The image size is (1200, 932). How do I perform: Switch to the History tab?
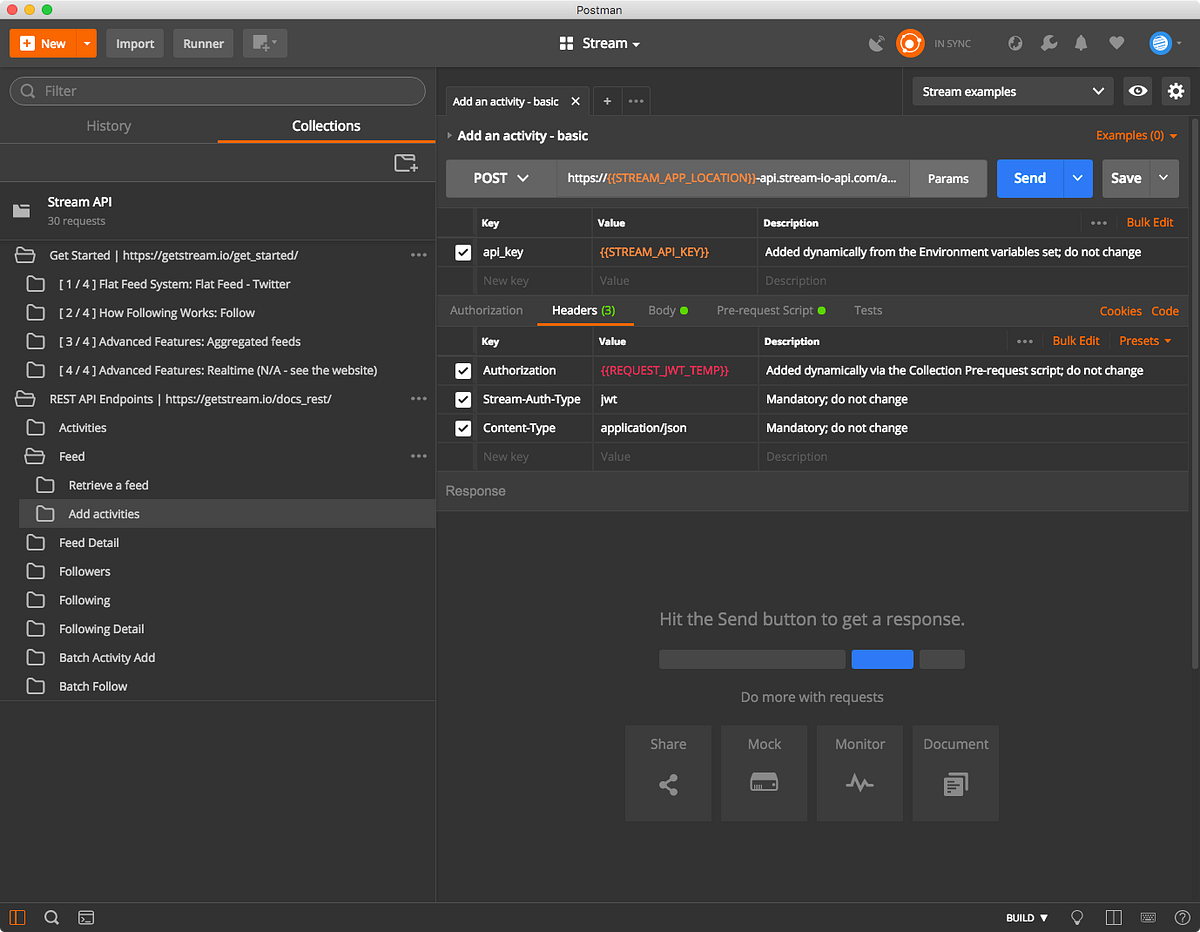[x=108, y=126]
